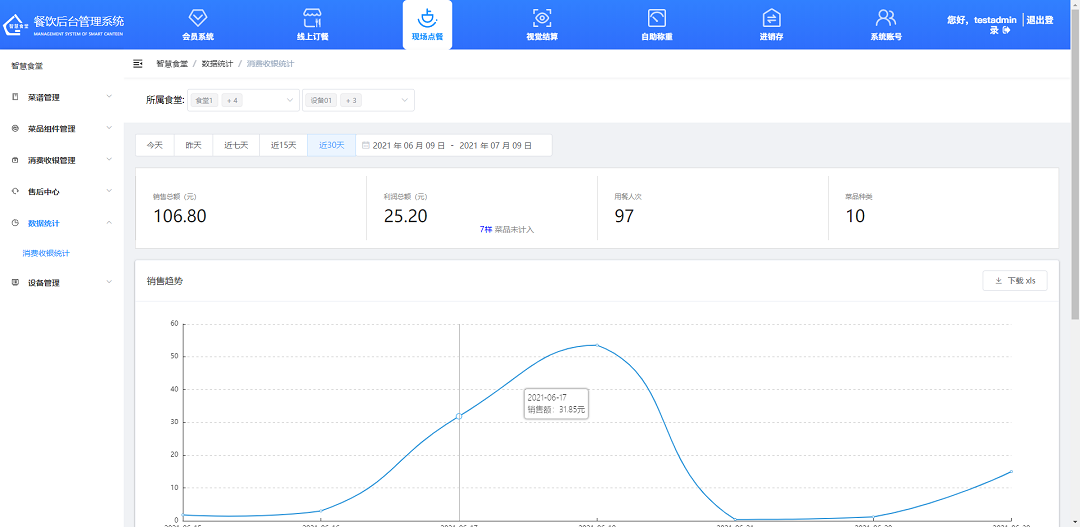This screenshot has width=1080, height=527.
Task: Click the calendar icon in date range
Action: [x=365, y=145]
